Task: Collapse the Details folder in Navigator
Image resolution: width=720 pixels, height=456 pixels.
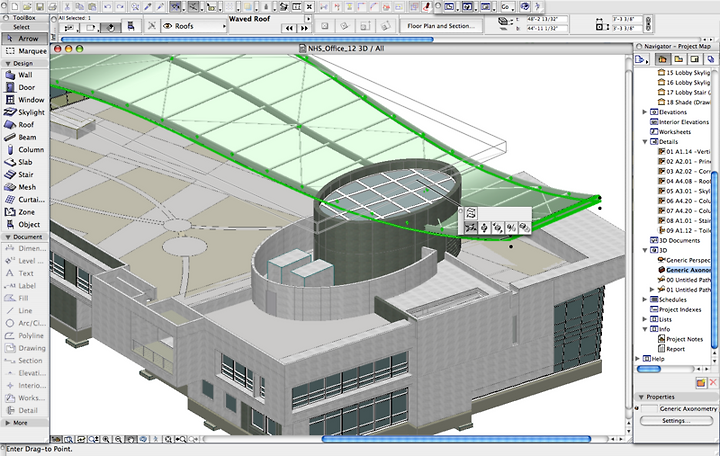Action: pos(645,142)
